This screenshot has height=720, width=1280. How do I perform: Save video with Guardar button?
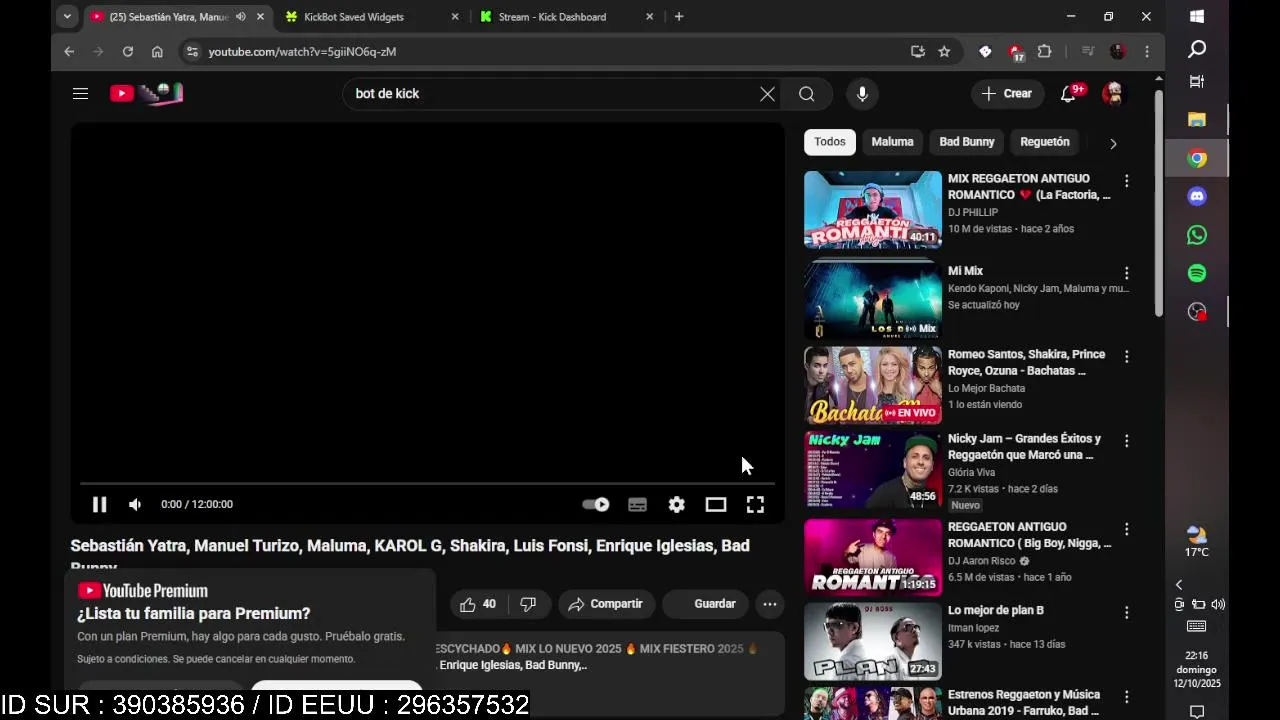(x=705, y=604)
